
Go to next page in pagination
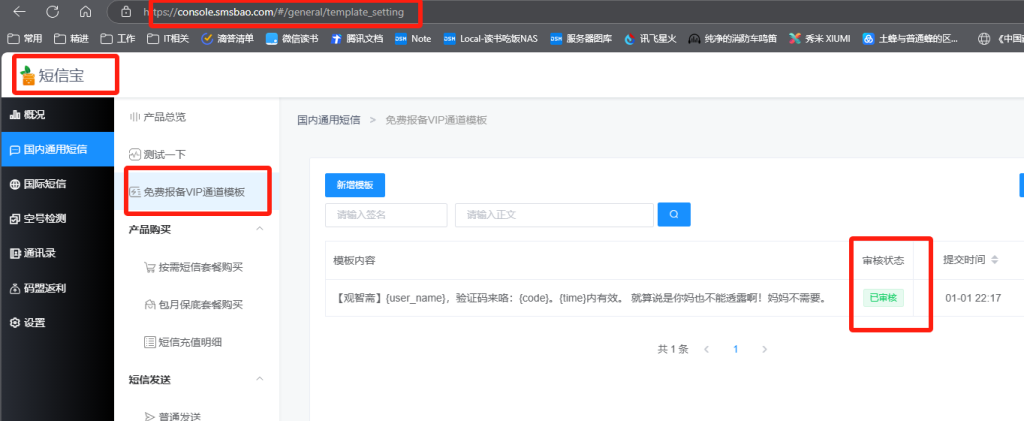[x=764, y=349]
